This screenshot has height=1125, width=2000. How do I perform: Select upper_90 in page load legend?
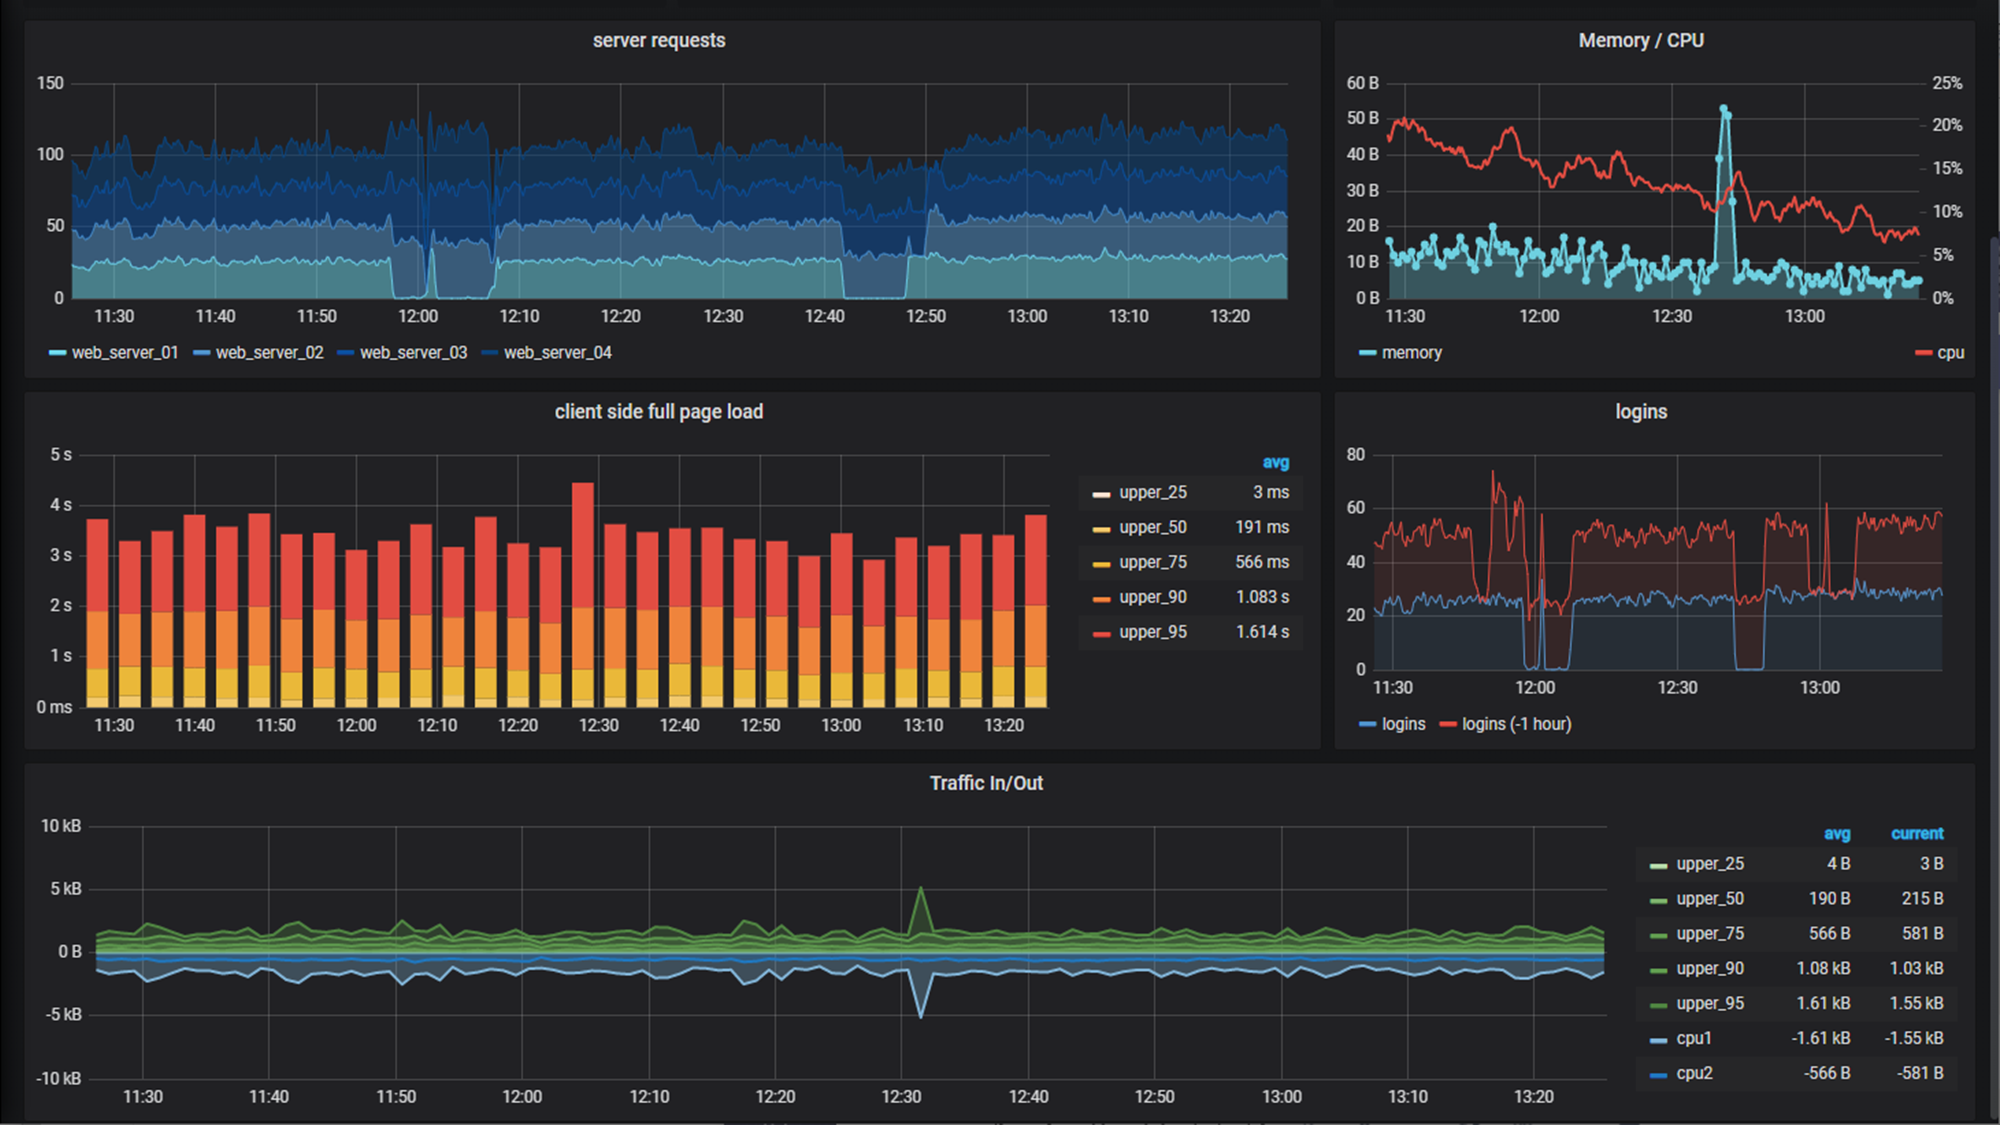pos(1152,598)
